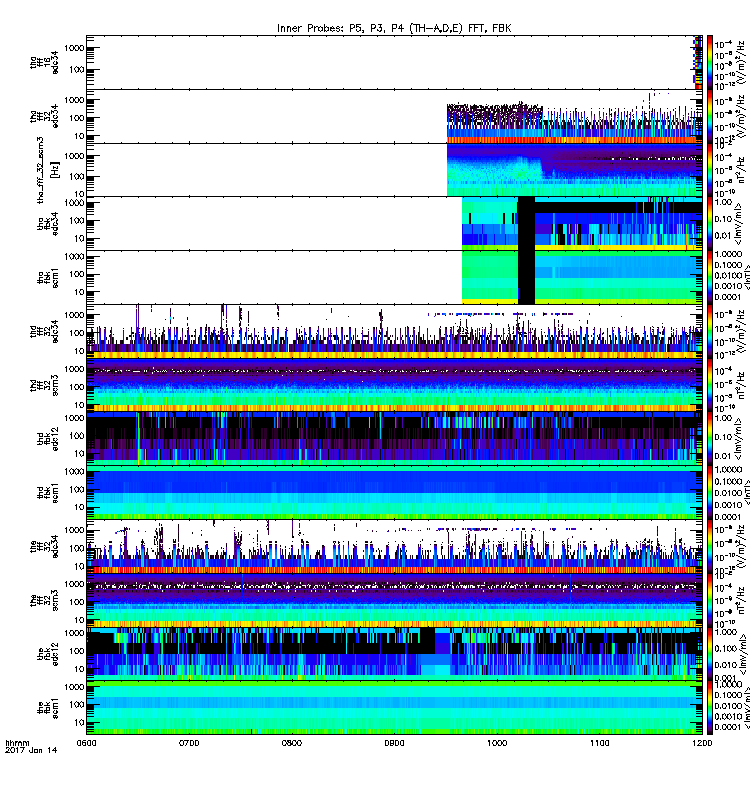This screenshot has width=750, height=800.
Task: Click inside the thd fbk scm1 spectrogram panel
Action: 394,493
